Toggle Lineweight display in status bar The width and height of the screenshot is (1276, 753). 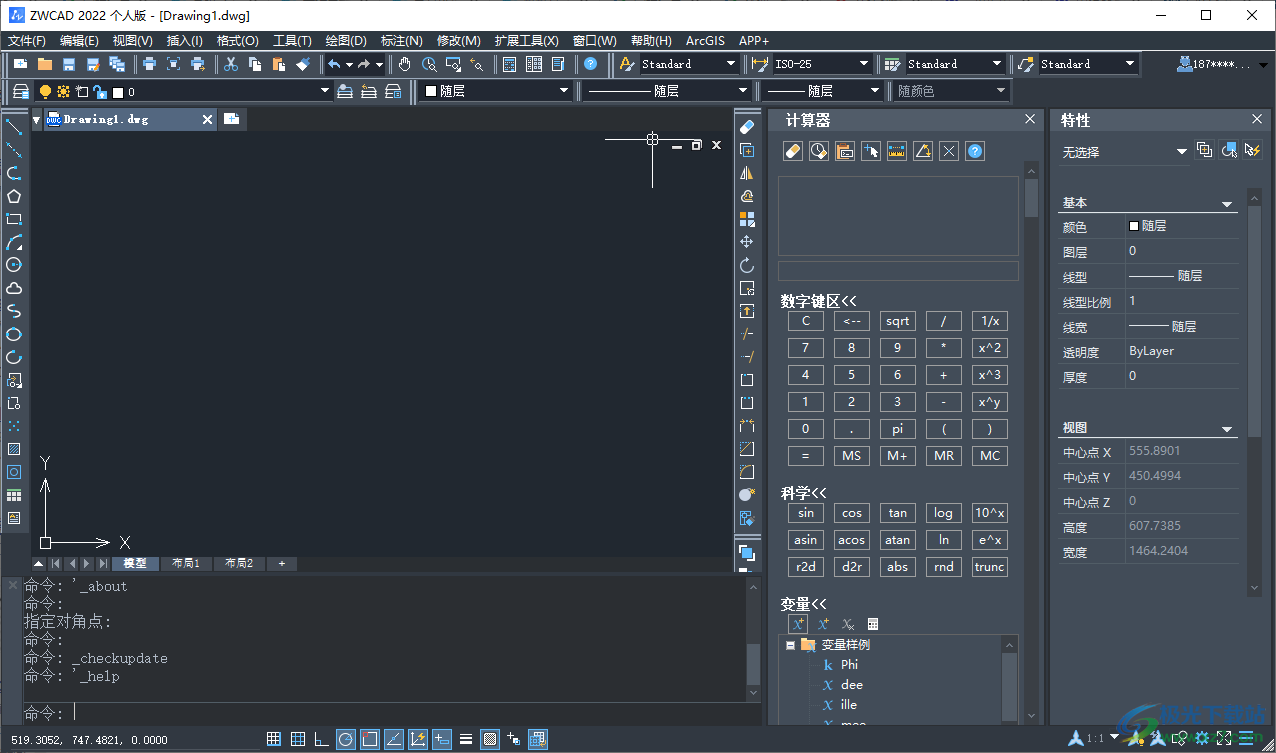click(x=466, y=740)
